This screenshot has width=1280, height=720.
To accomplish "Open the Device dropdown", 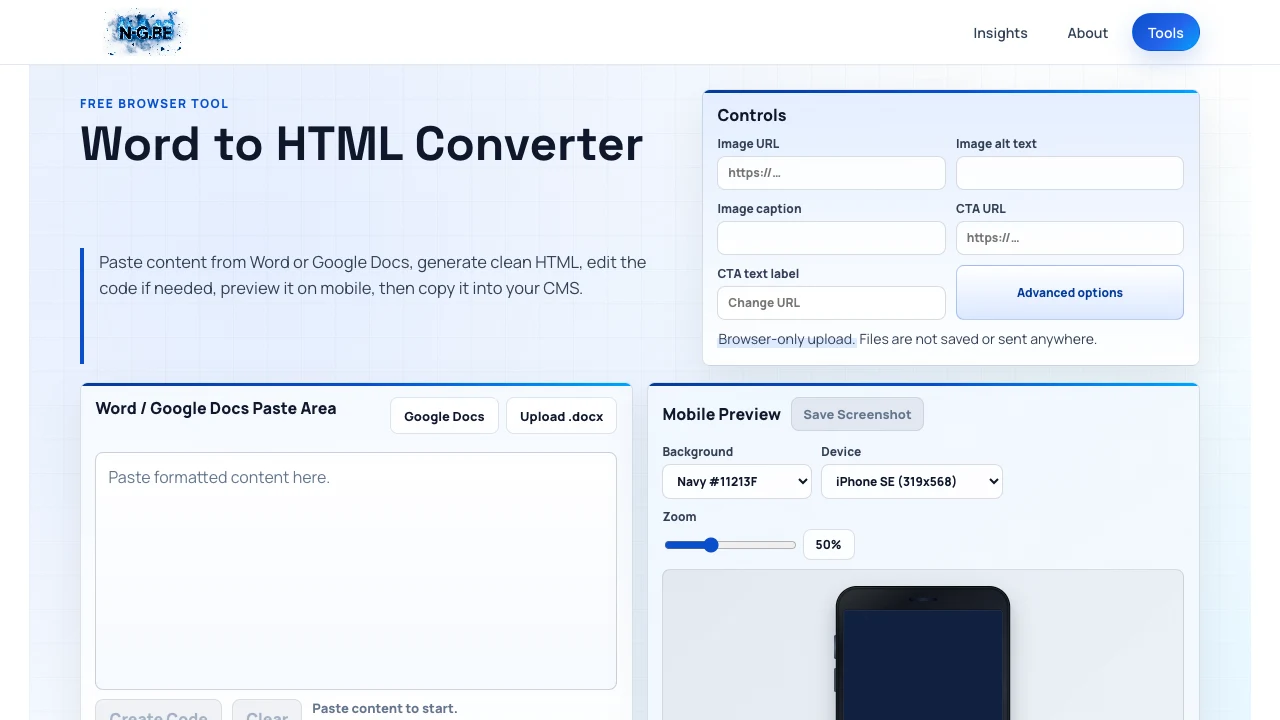I will [x=912, y=481].
